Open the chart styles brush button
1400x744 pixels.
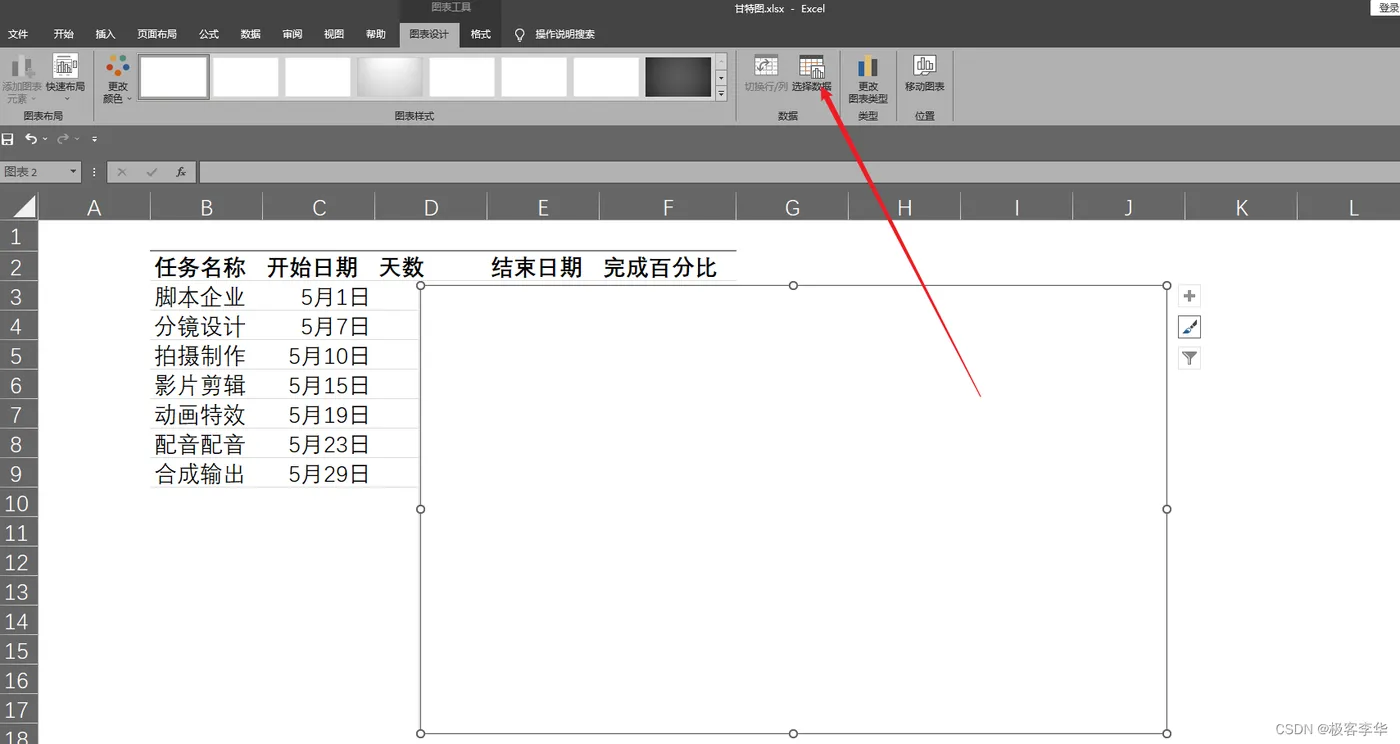pos(1189,327)
